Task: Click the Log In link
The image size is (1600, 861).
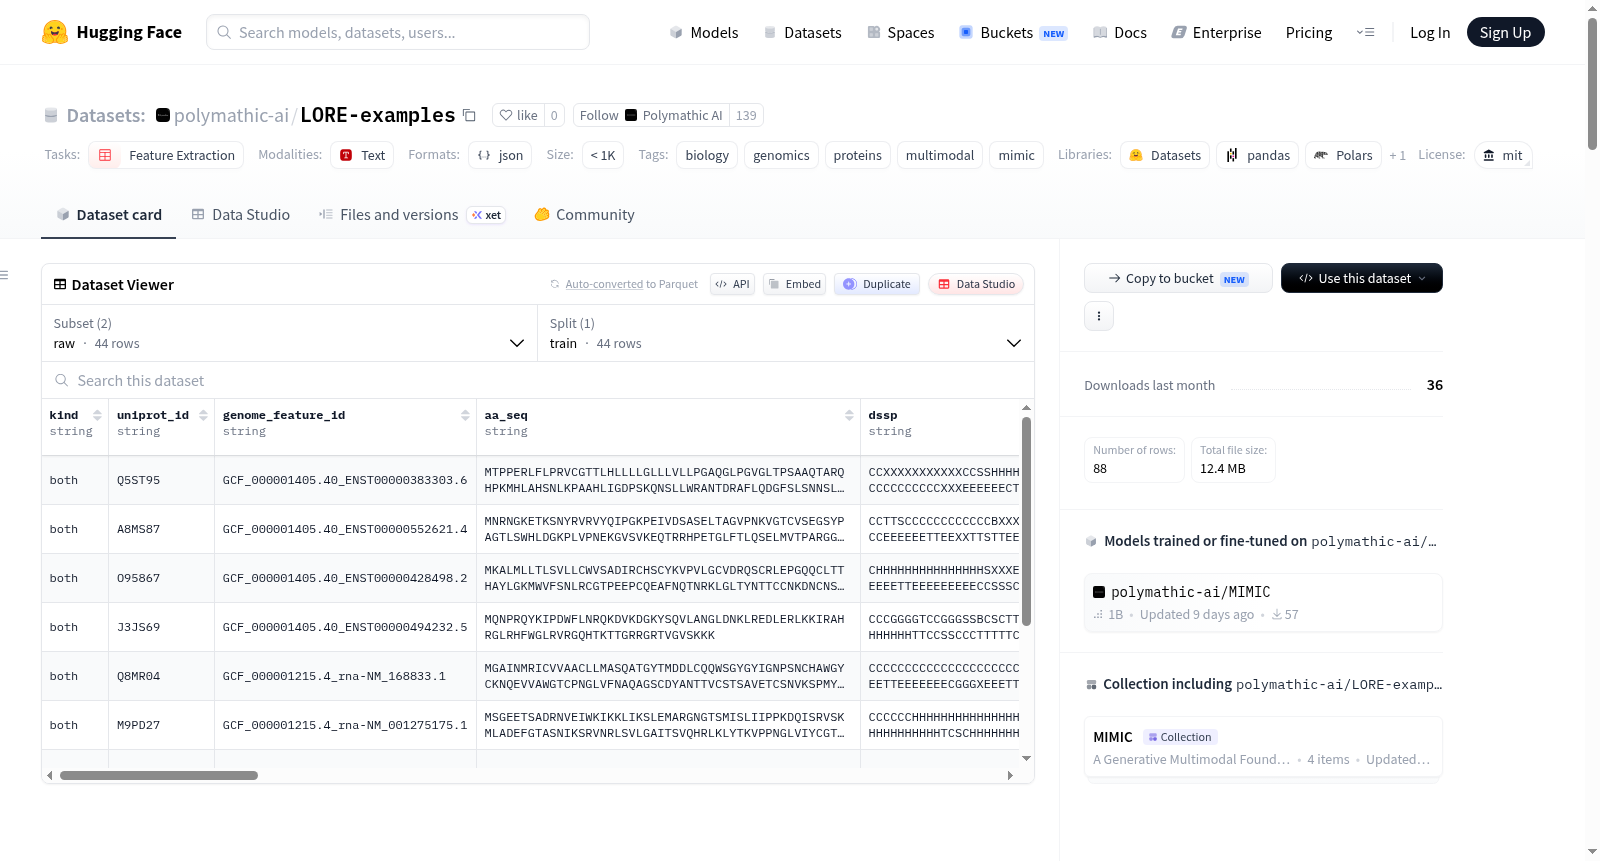Action: 1430,32
